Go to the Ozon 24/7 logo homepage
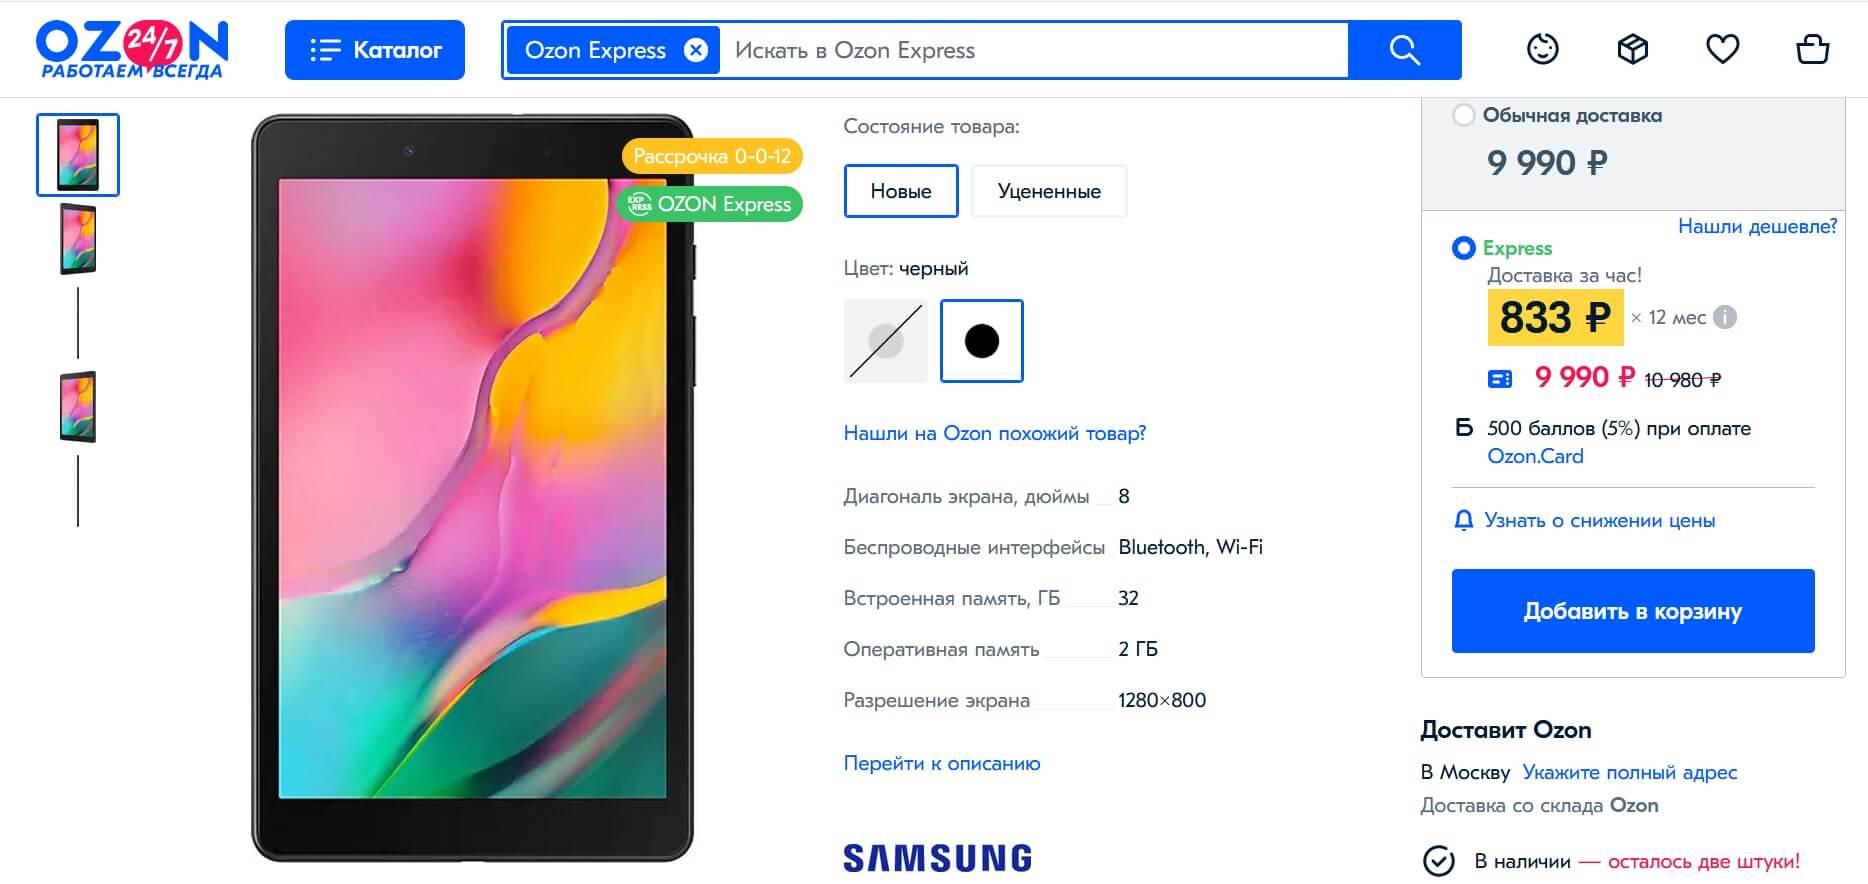Screen dimensions: 1868x884 click(x=132, y=49)
